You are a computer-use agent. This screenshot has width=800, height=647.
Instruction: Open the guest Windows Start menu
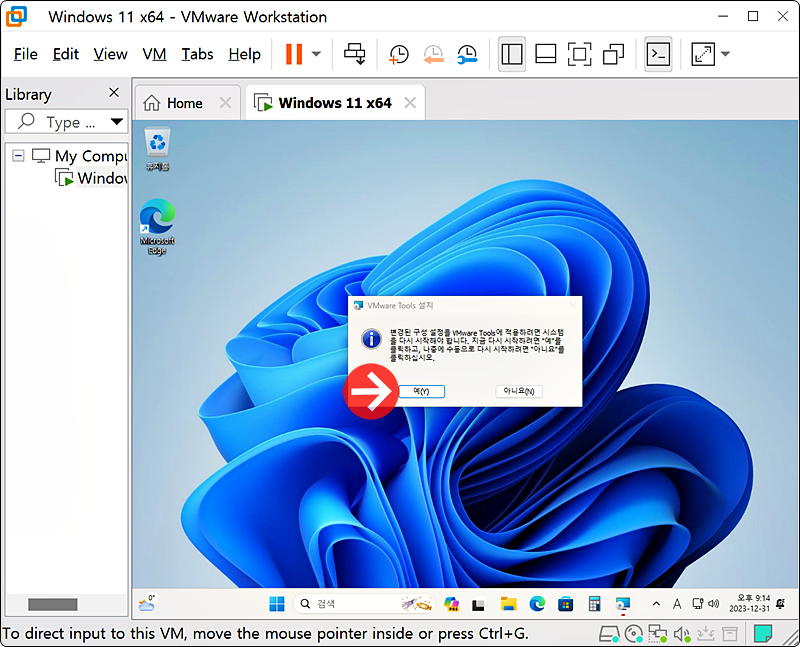tap(277, 605)
